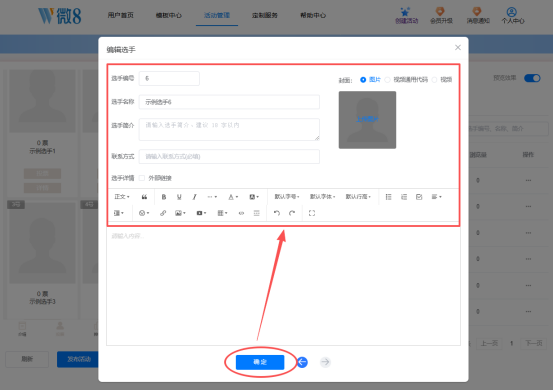The image size is (553, 390).
Task: Insert a to-do checklist in editor
Action: pyautogui.click(x=419, y=197)
